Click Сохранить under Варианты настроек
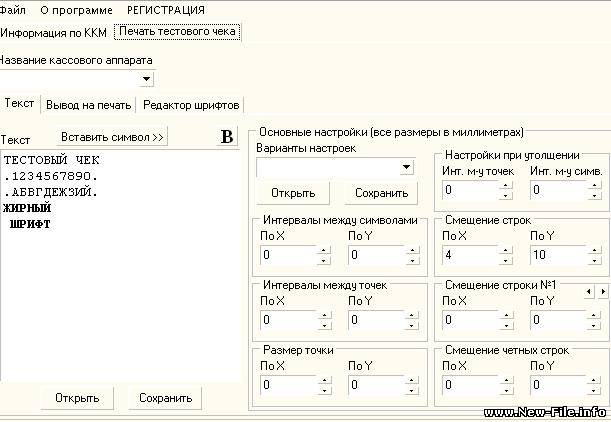The height and width of the screenshot is (422, 611). tap(381, 193)
